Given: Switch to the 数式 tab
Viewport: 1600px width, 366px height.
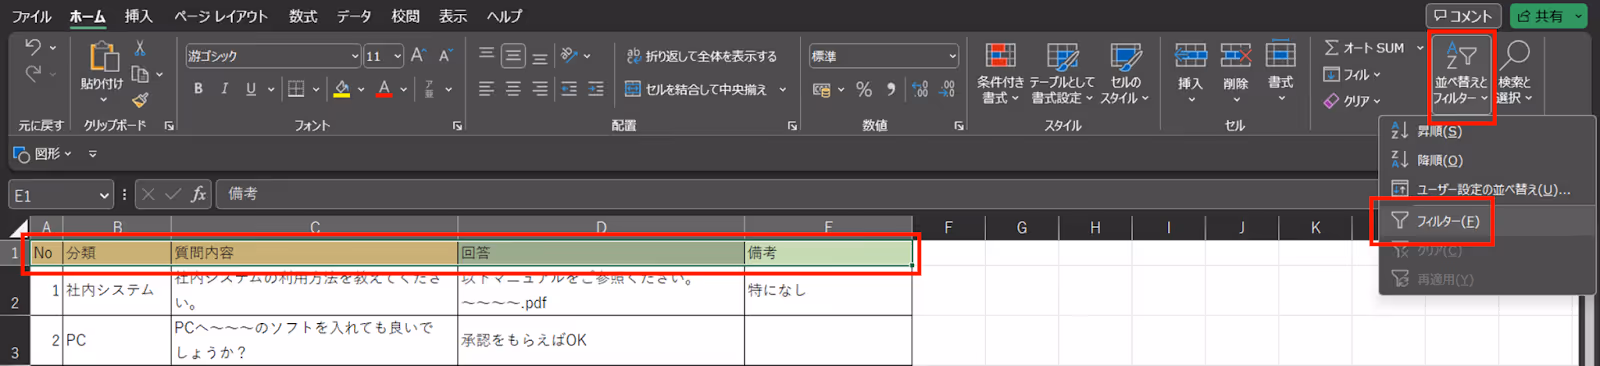Looking at the screenshot, I should [302, 16].
